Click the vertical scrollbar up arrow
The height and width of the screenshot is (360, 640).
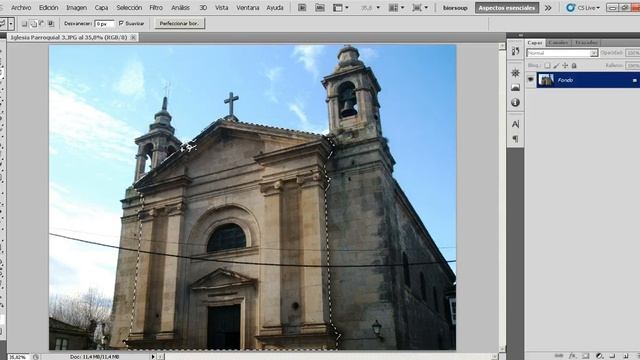tap(502, 47)
